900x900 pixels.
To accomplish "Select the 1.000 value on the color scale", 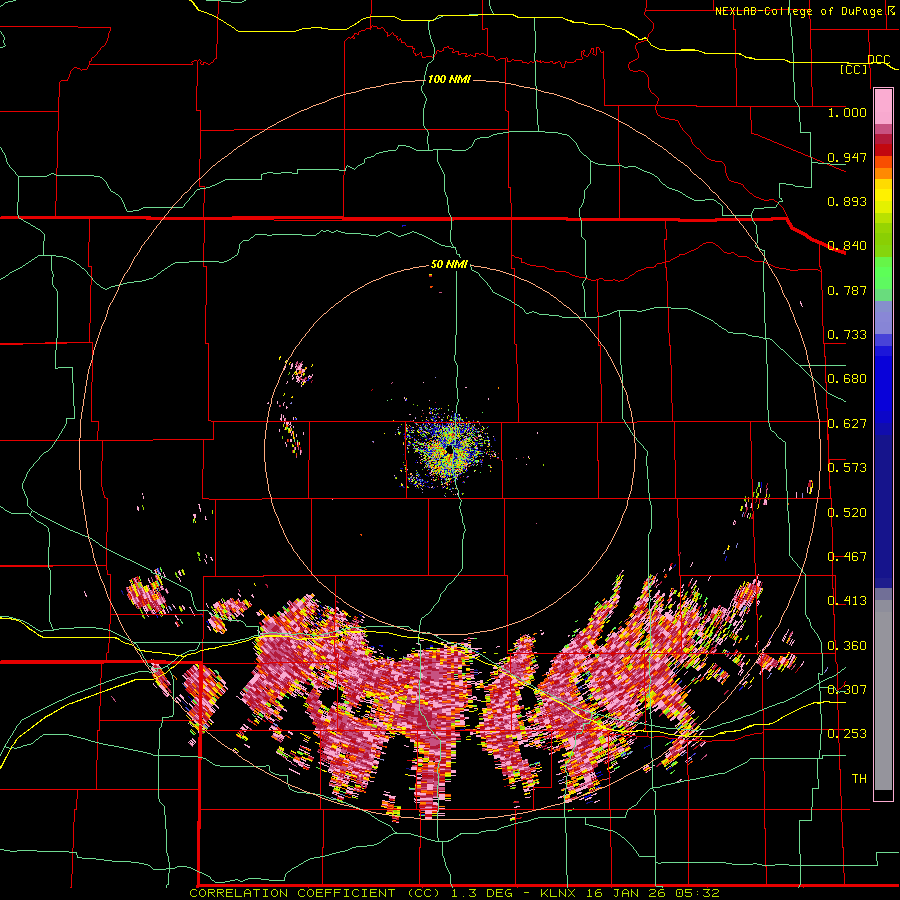I will (x=847, y=112).
